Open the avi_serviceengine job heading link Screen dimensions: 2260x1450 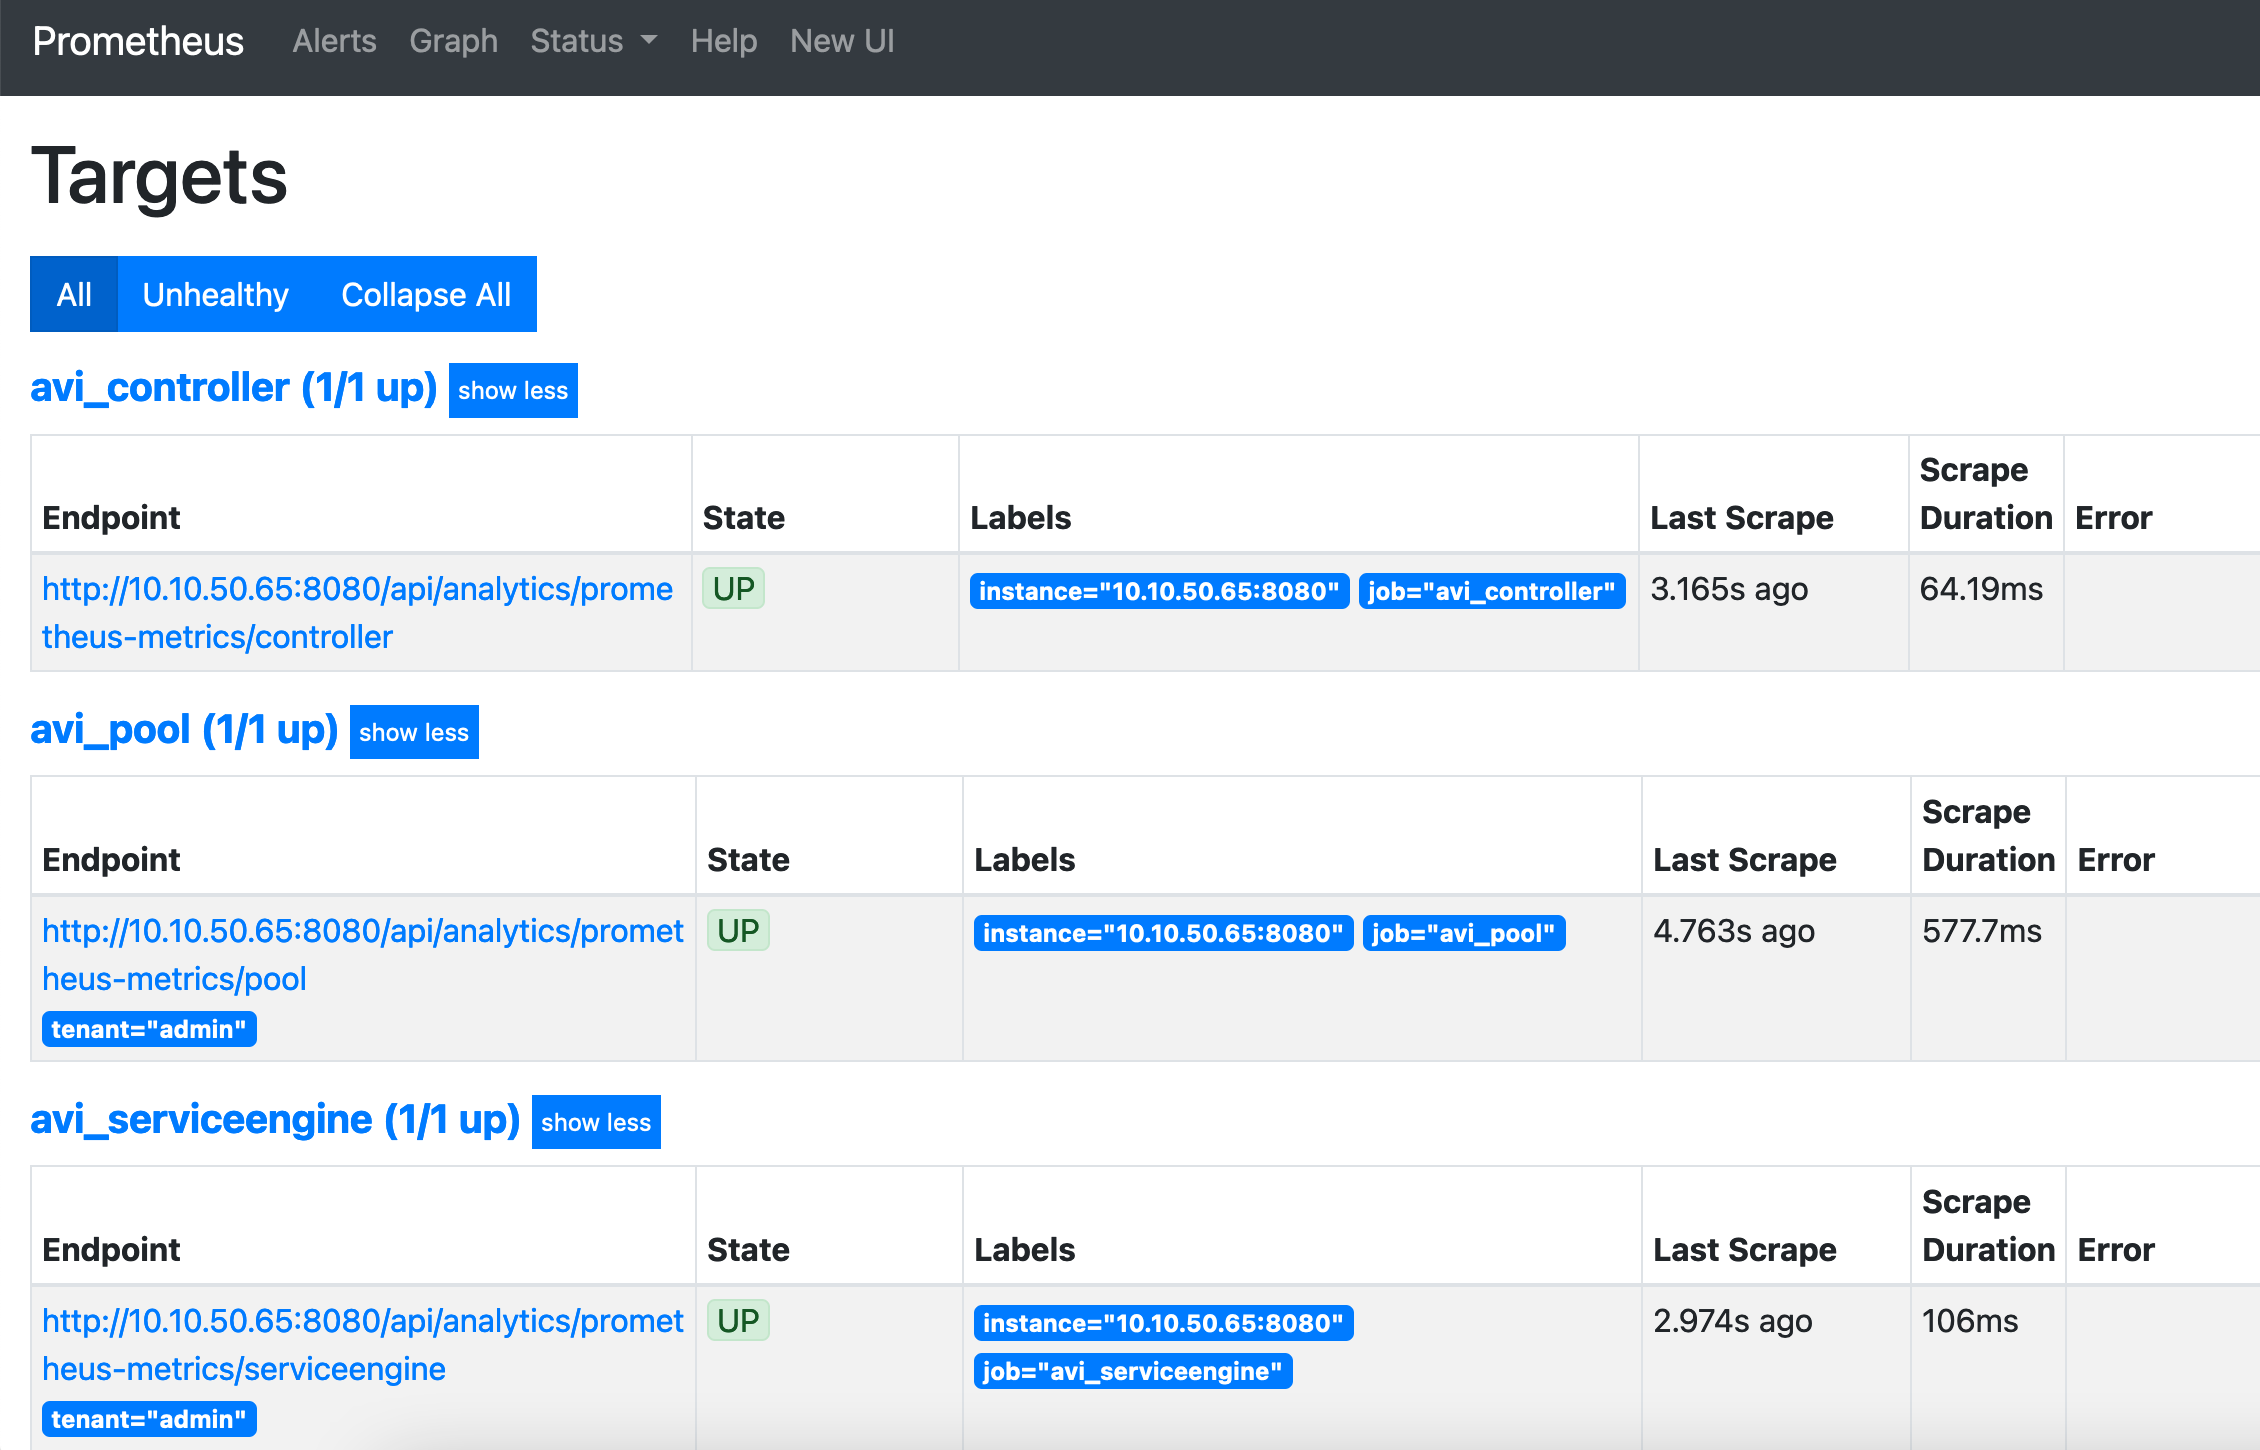coord(275,1120)
